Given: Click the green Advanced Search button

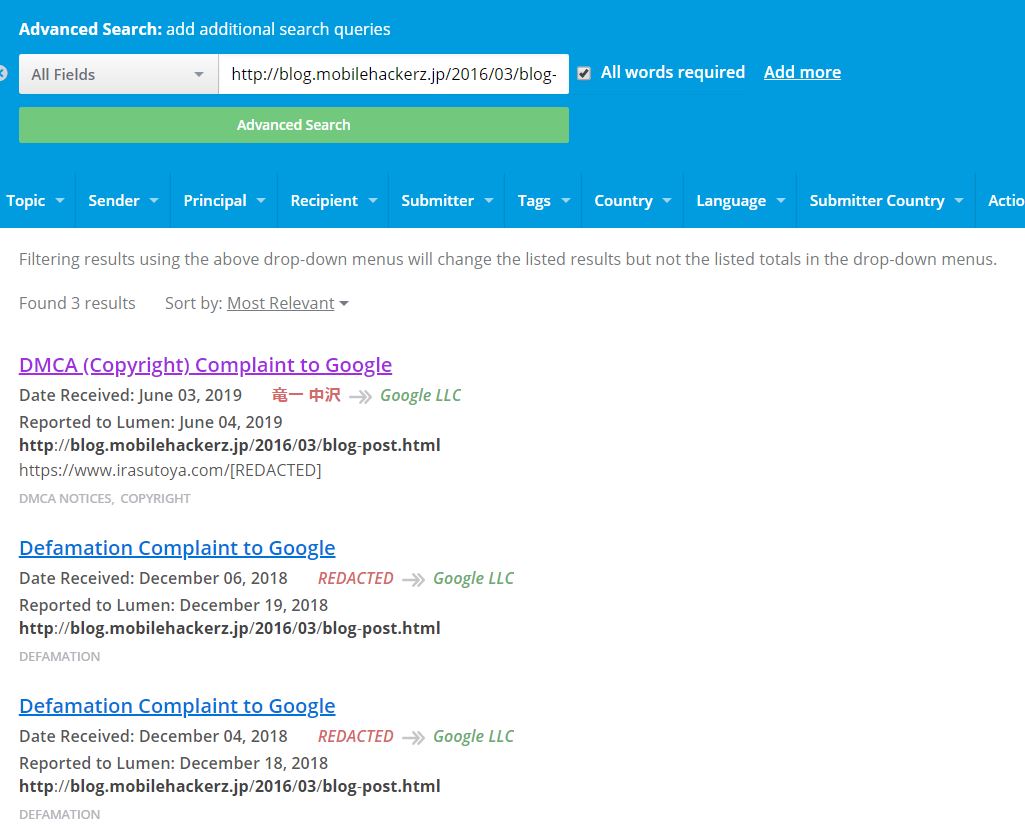Looking at the screenshot, I should coord(294,125).
